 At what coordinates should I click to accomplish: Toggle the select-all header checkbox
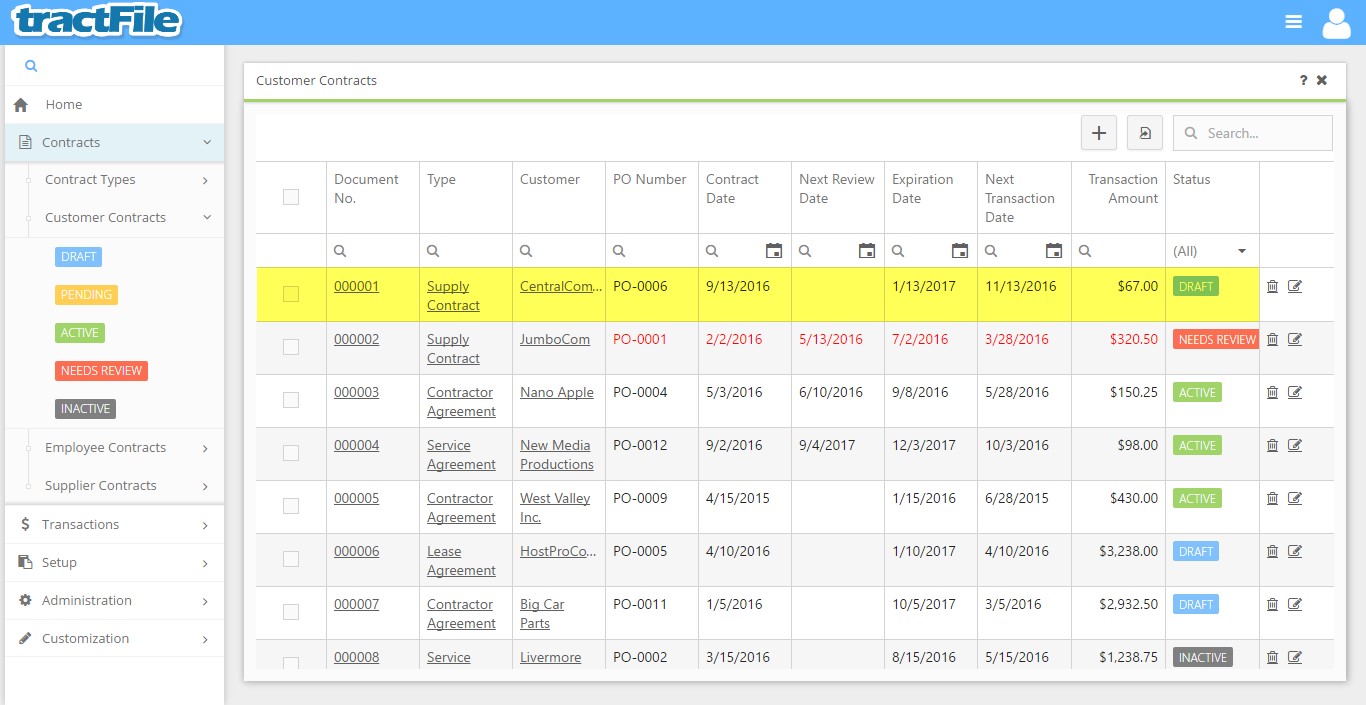click(291, 197)
